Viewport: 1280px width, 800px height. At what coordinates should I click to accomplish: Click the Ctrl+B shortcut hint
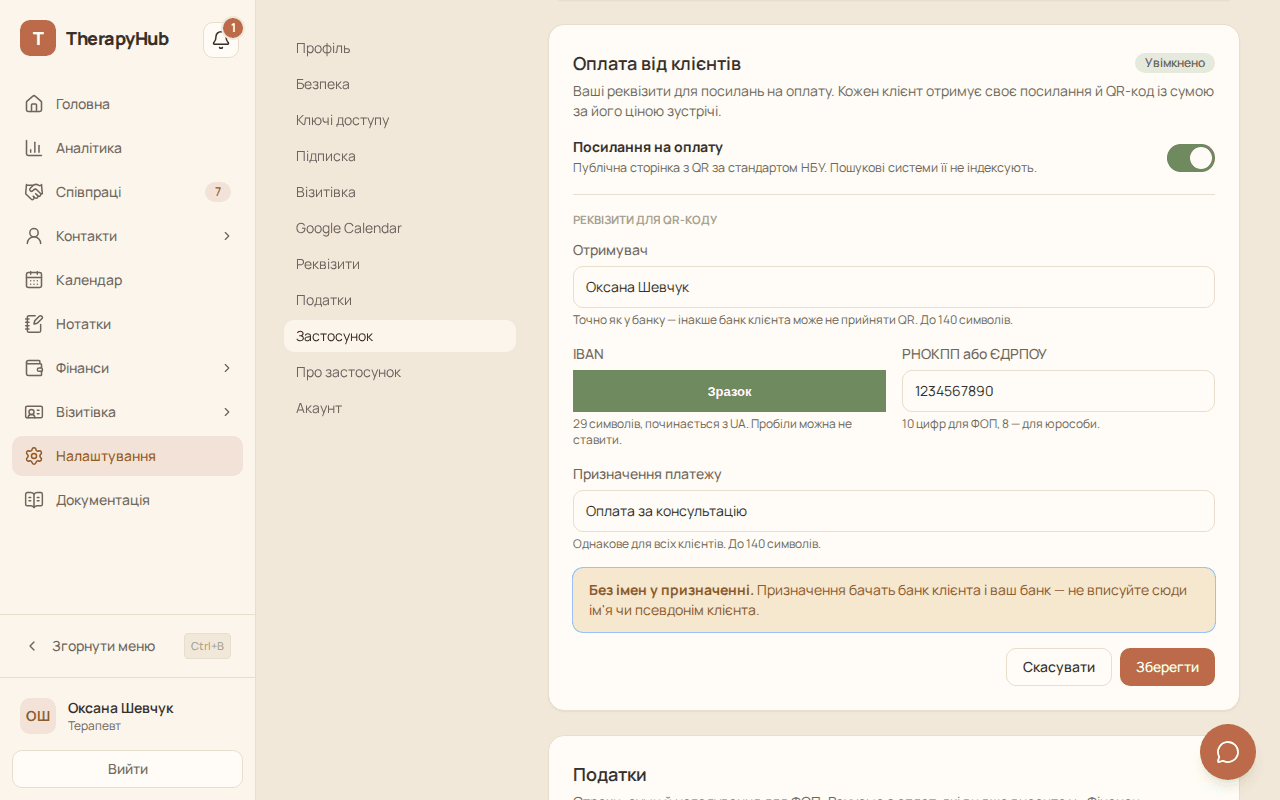coord(207,646)
